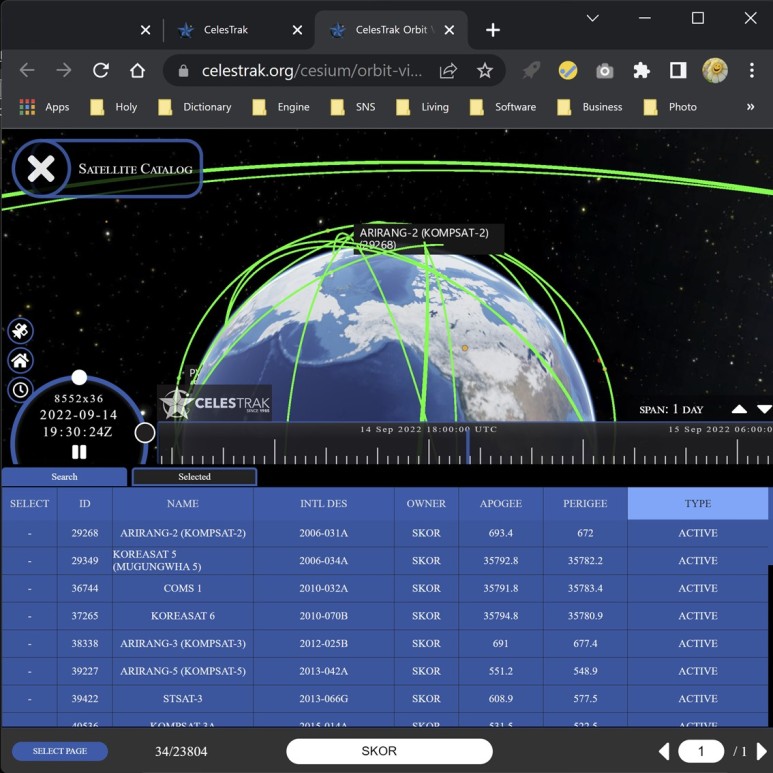
Task: Click the 2013-066G designator cell
Action: click(x=323, y=699)
